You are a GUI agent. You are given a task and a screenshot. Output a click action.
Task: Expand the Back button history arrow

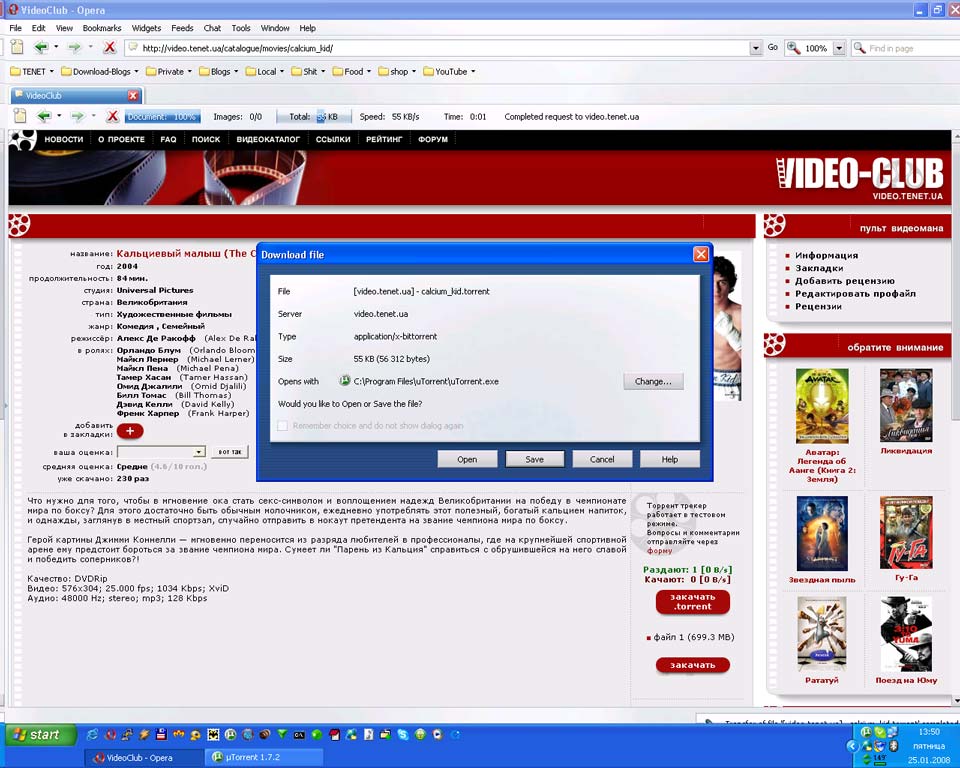56,47
